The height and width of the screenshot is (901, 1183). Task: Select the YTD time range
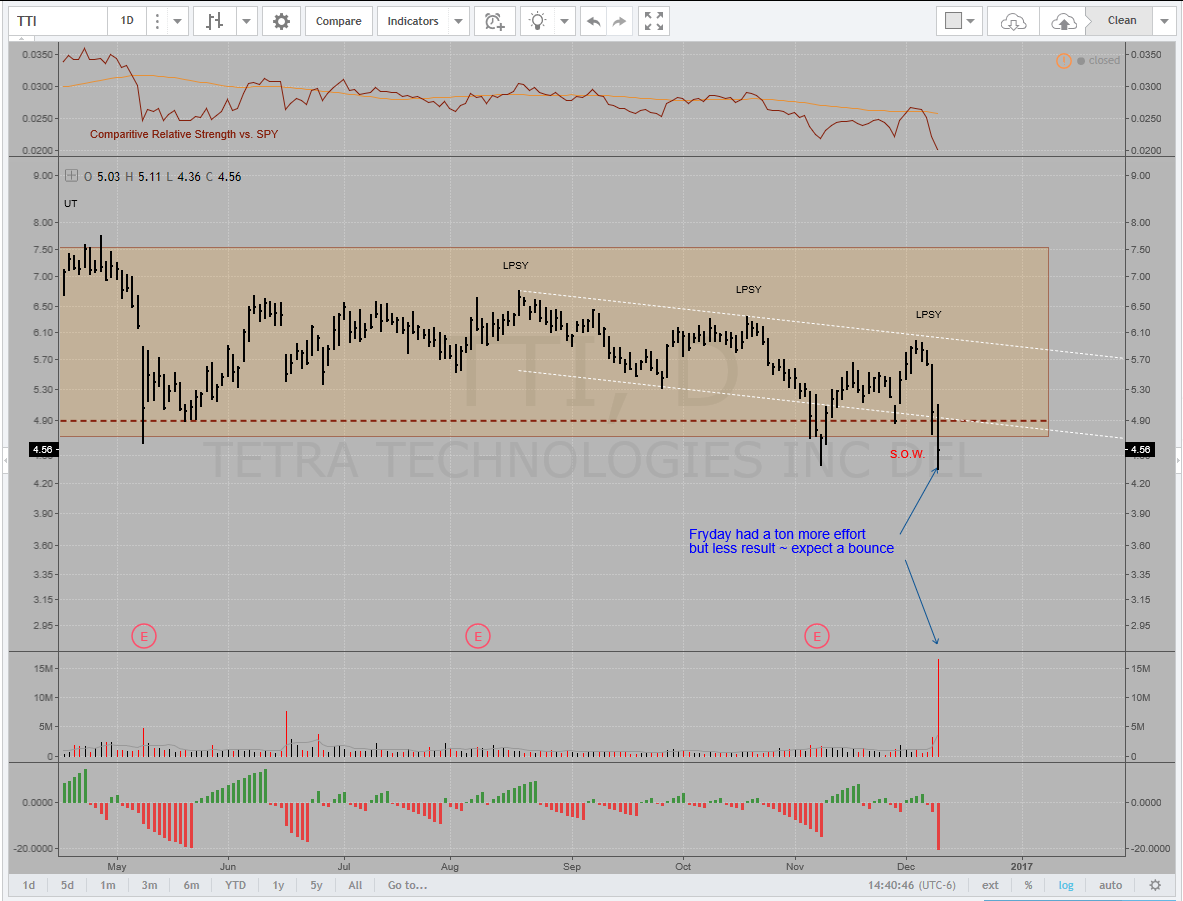[235, 885]
